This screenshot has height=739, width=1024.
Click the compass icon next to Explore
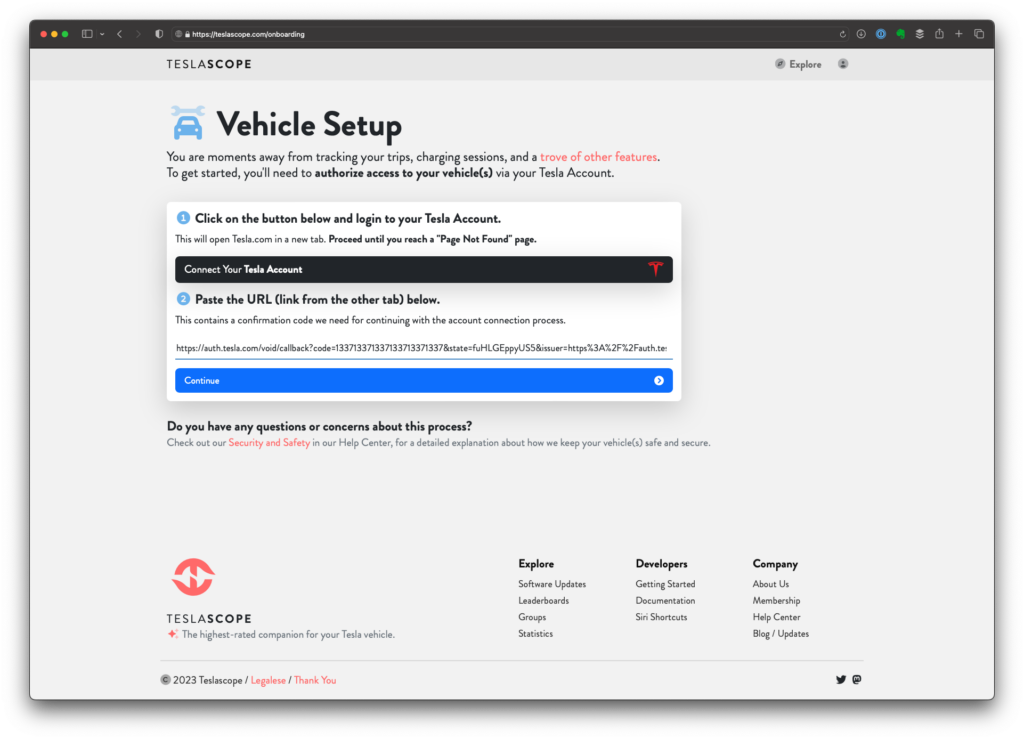coord(781,63)
